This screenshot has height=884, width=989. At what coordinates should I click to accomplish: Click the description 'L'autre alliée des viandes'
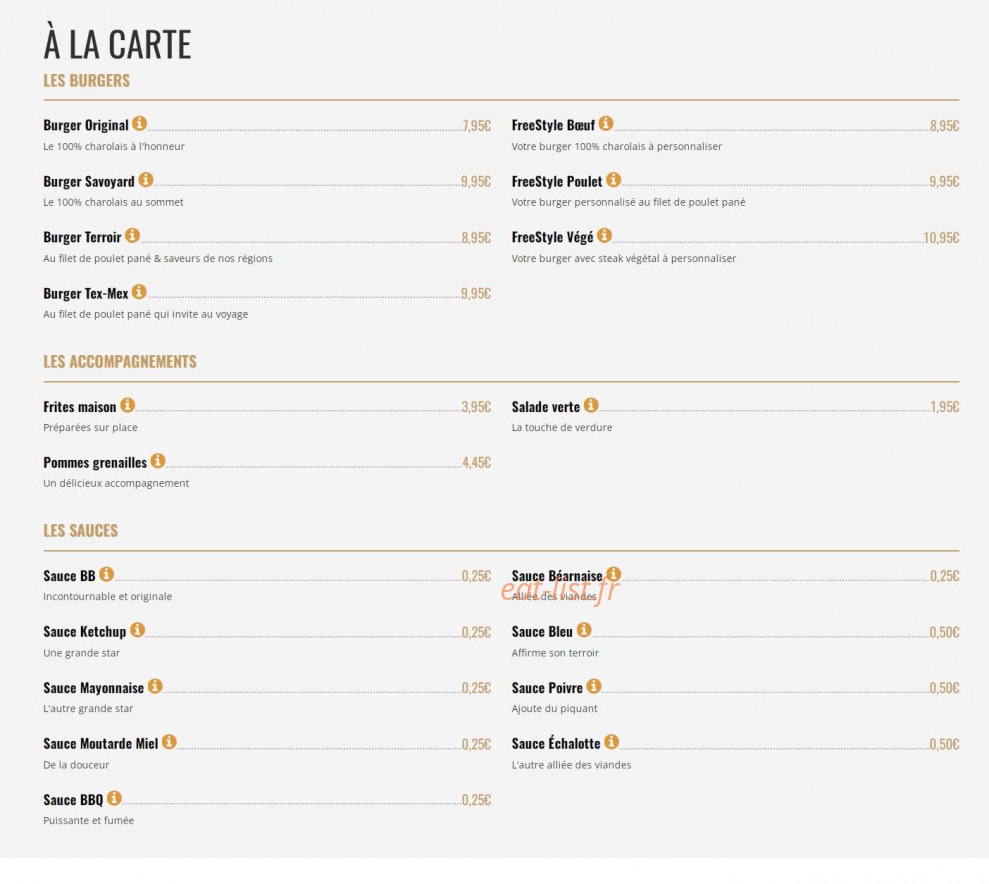click(571, 765)
